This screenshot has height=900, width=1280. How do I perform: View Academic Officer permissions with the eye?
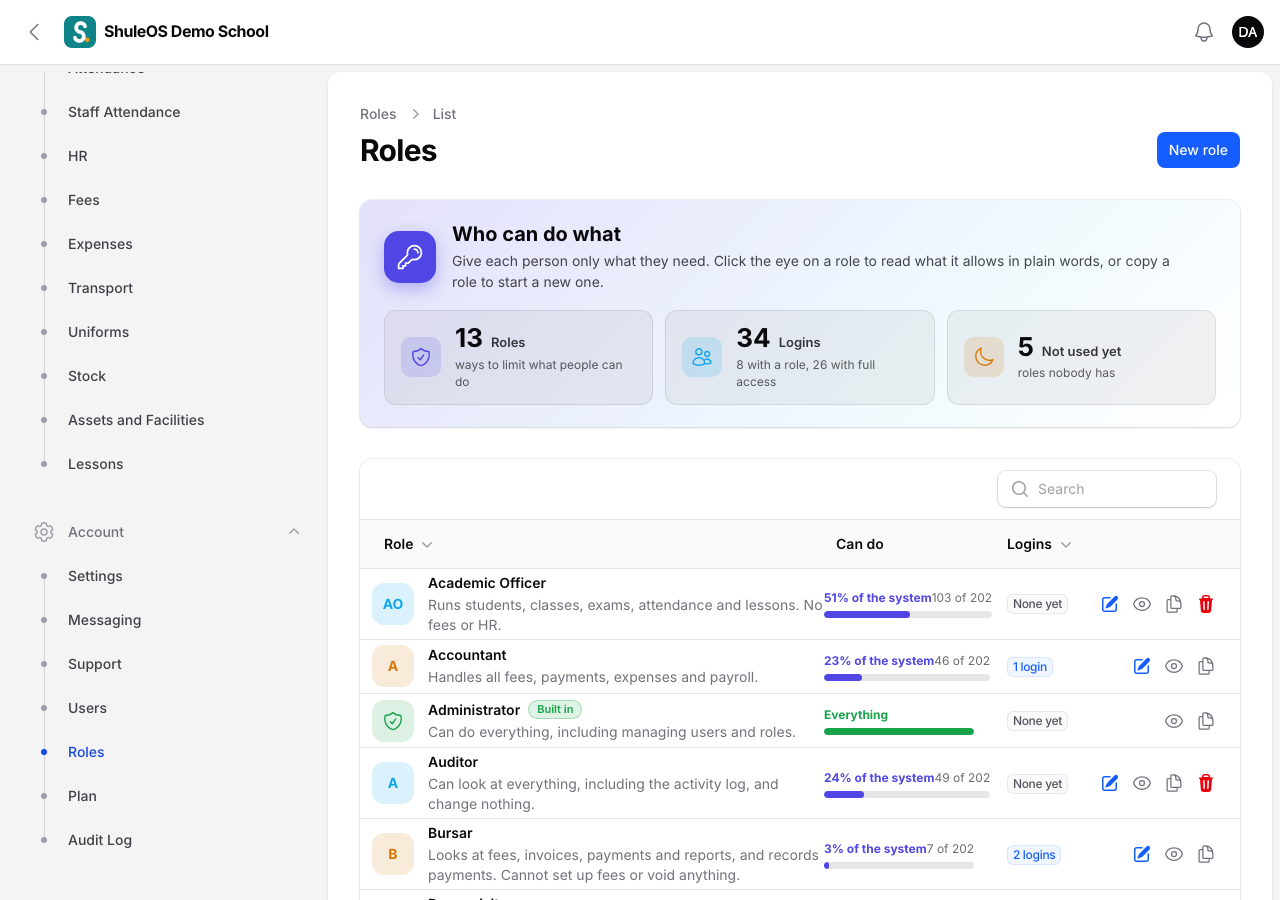pos(1142,604)
